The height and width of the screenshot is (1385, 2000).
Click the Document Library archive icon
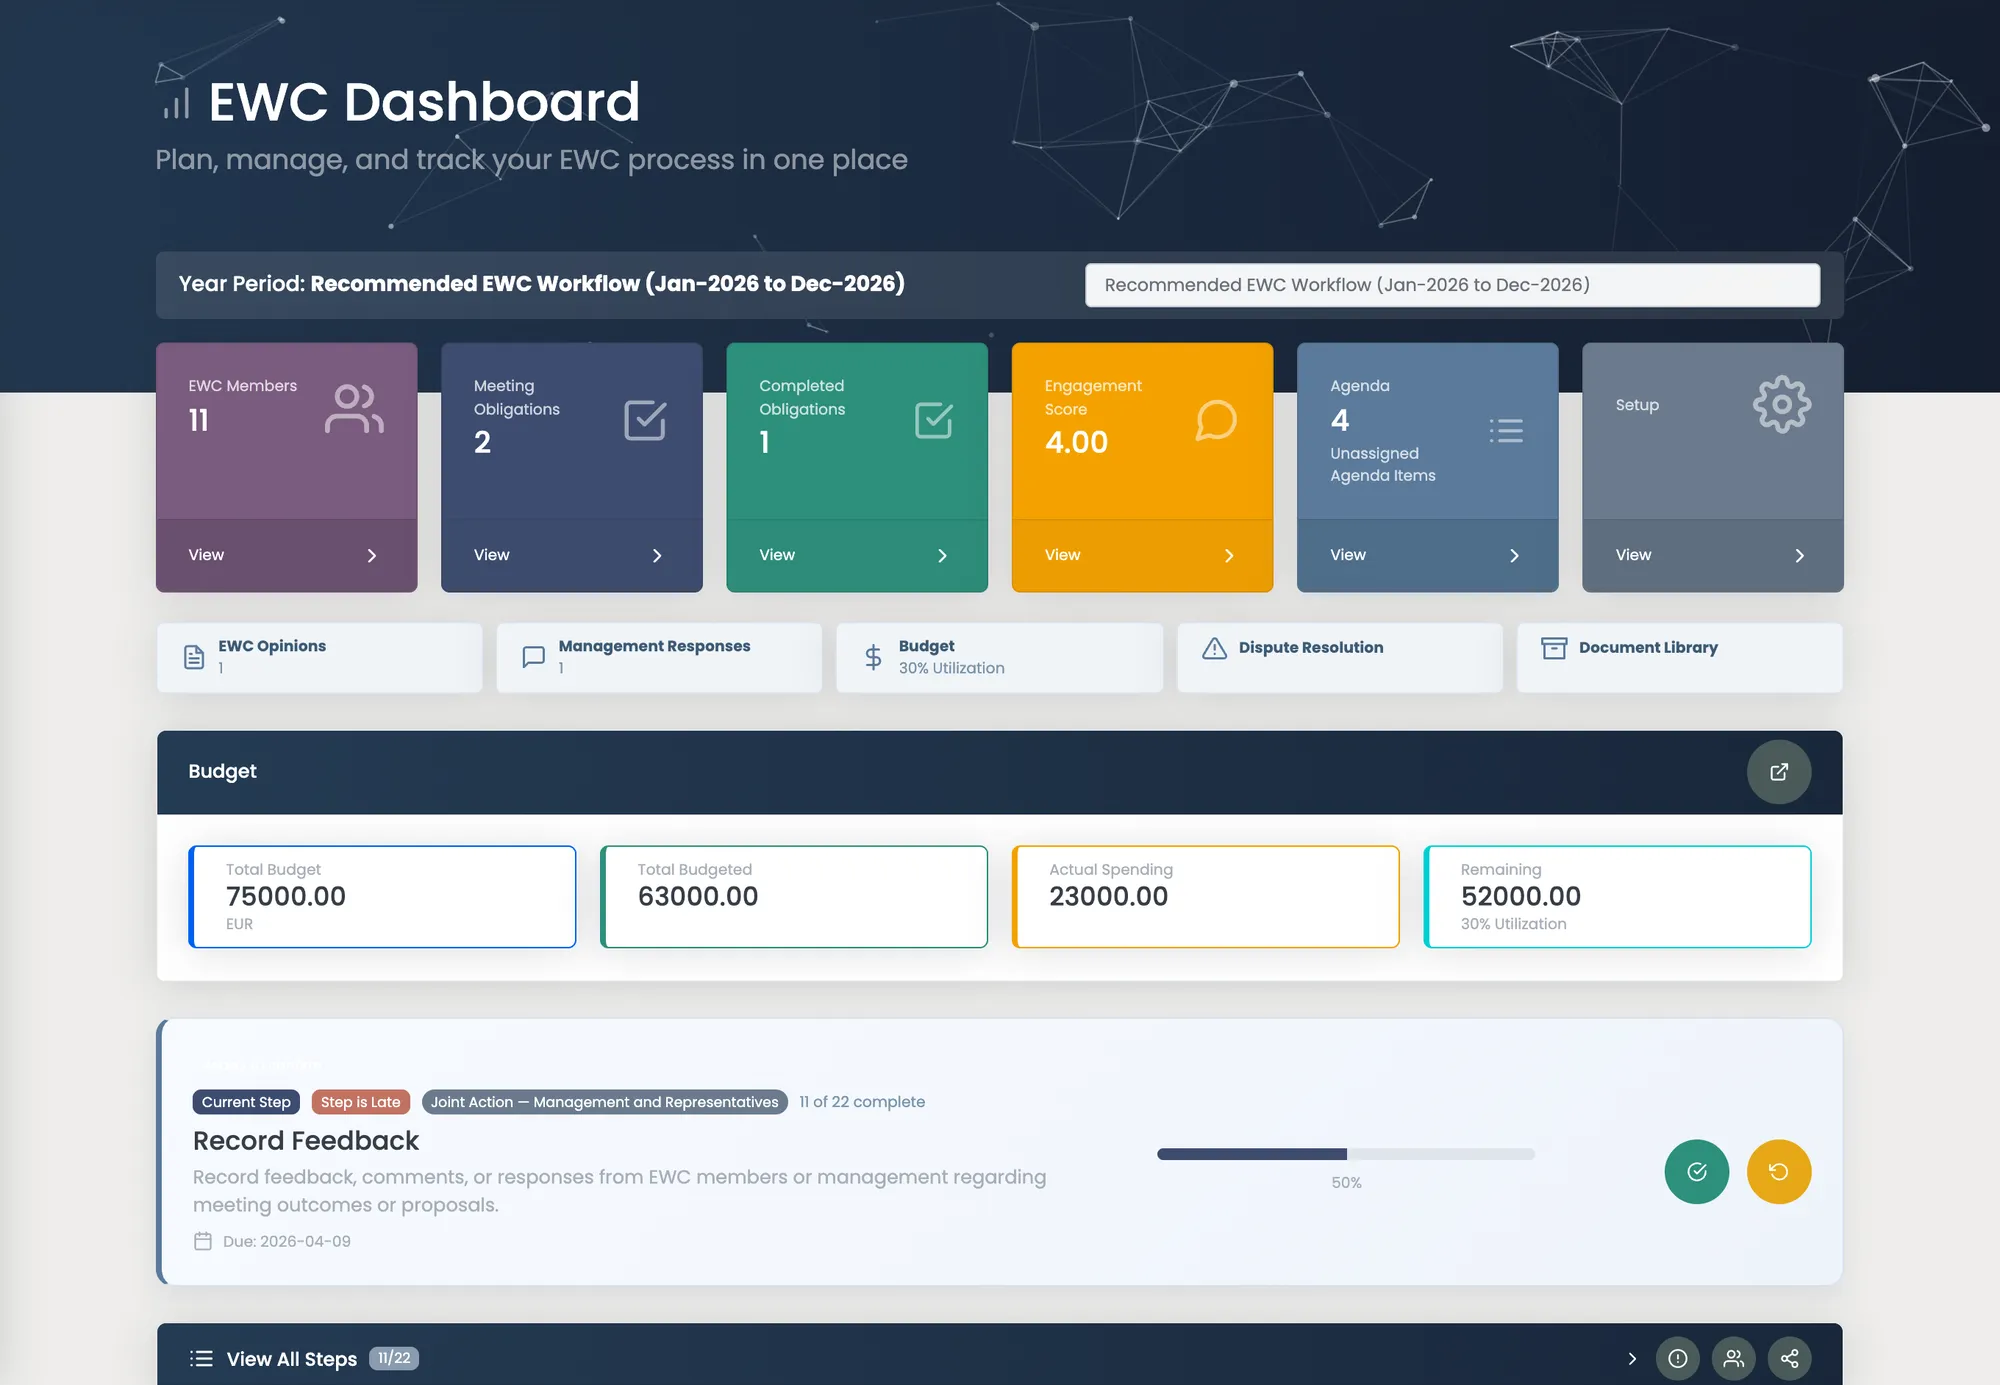click(x=1554, y=648)
